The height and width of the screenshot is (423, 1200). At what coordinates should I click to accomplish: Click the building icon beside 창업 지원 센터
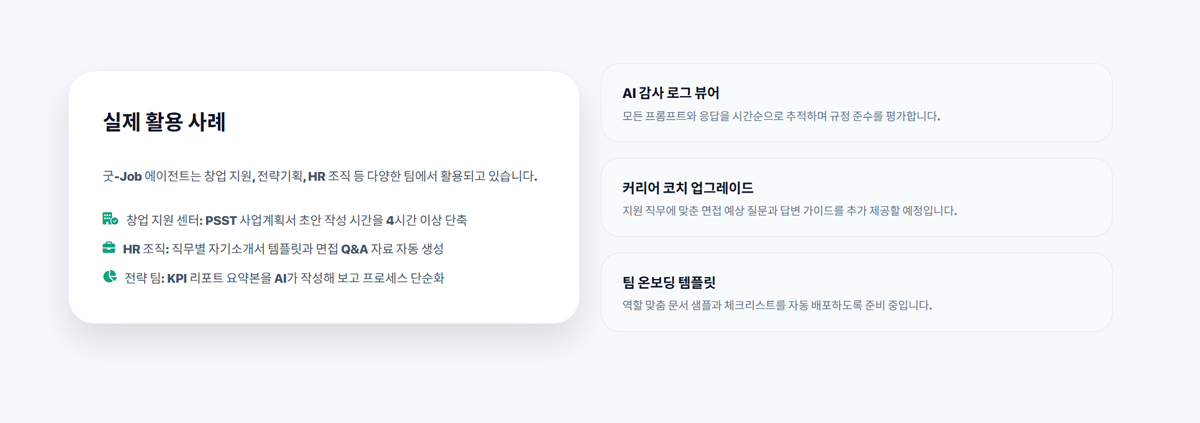[110, 219]
